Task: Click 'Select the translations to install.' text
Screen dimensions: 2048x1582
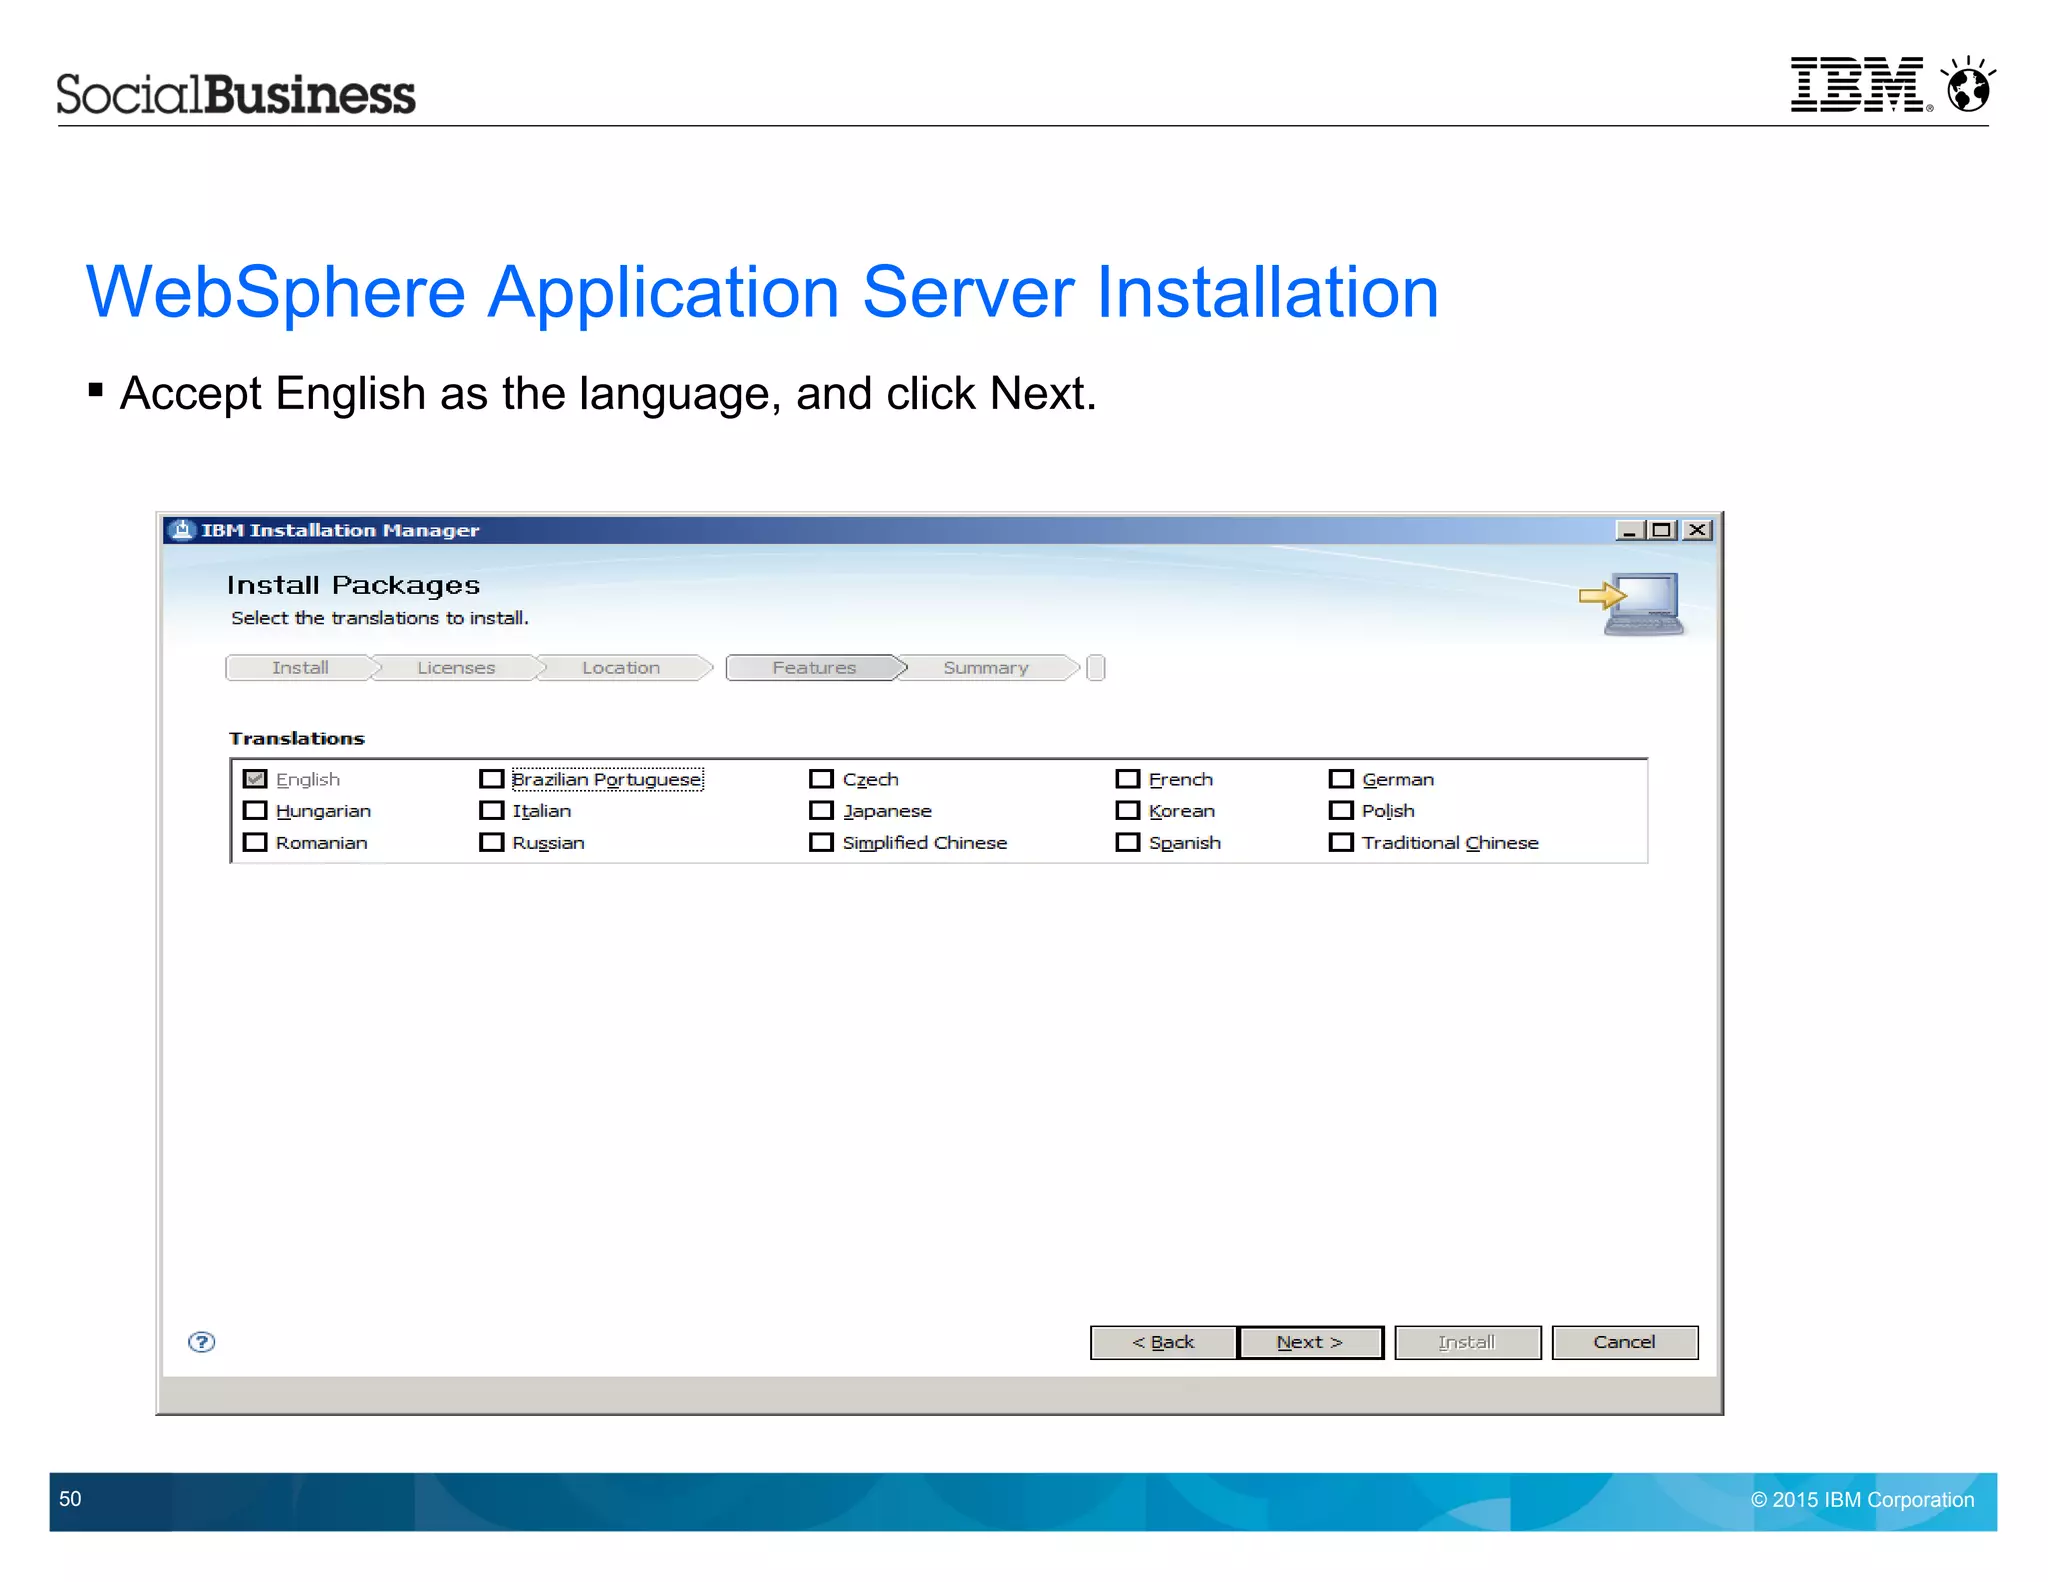Action: [x=380, y=619]
